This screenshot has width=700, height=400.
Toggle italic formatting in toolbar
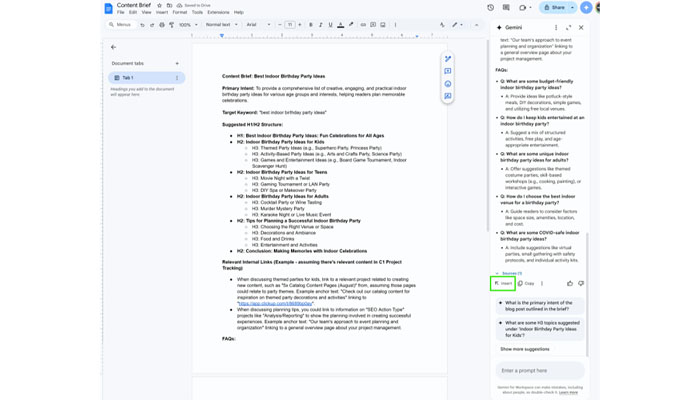point(320,25)
